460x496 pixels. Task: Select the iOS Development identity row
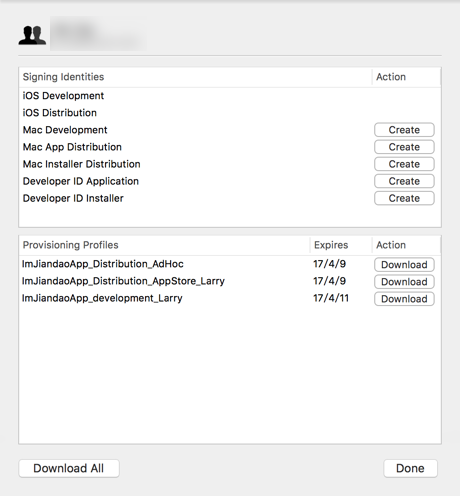(230, 96)
